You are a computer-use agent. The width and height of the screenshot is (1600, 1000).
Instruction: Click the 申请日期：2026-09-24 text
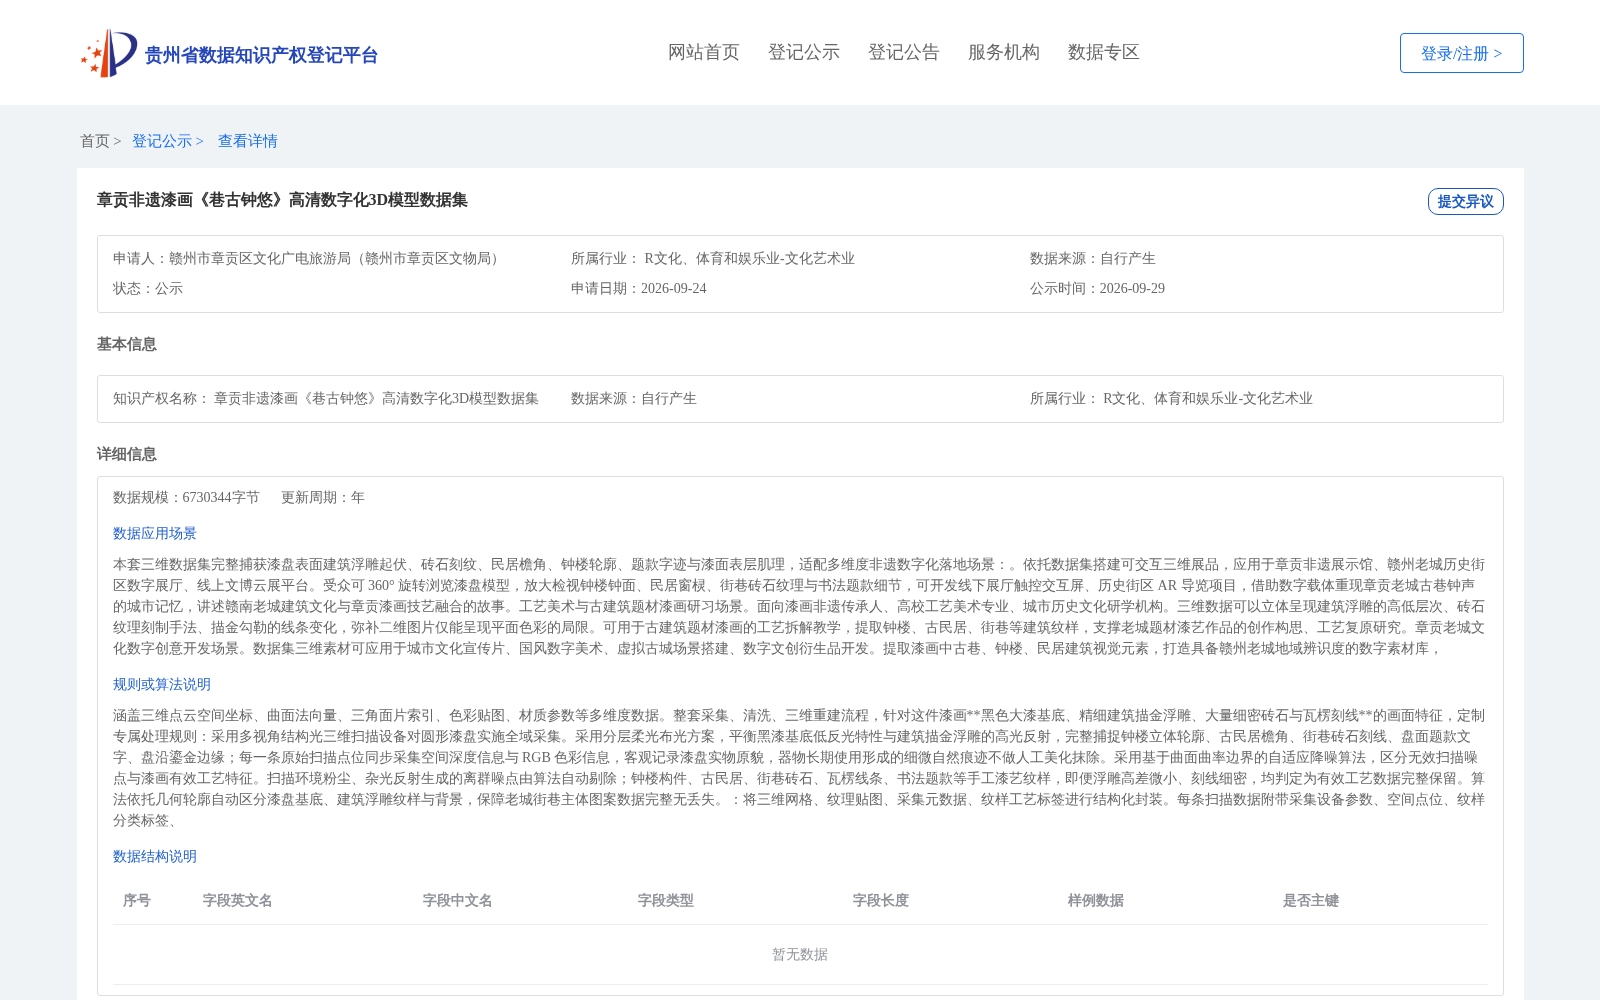point(639,288)
